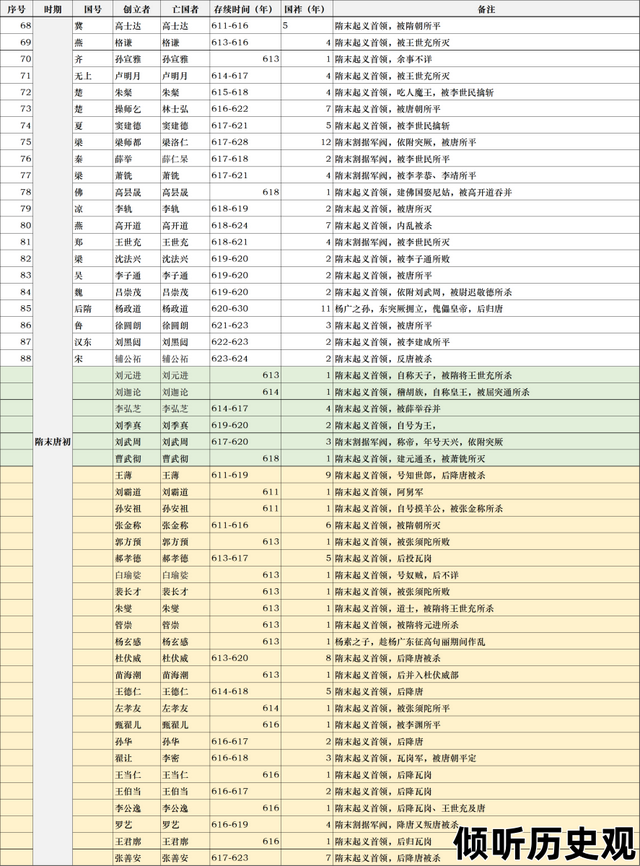
Task: Select founder cell 薛举
Action: click(136, 159)
